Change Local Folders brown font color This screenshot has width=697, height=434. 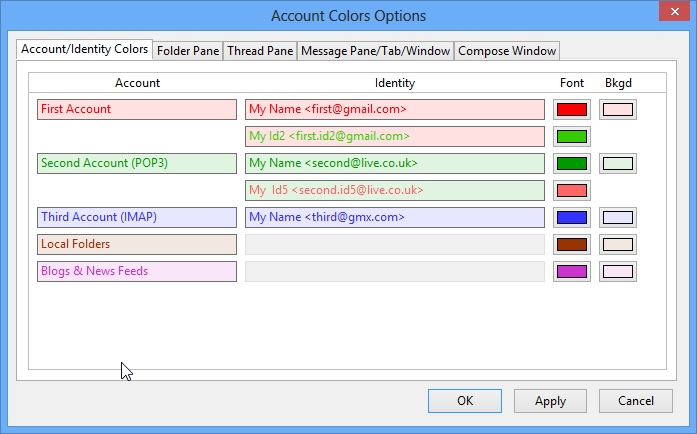click(572, 245)
